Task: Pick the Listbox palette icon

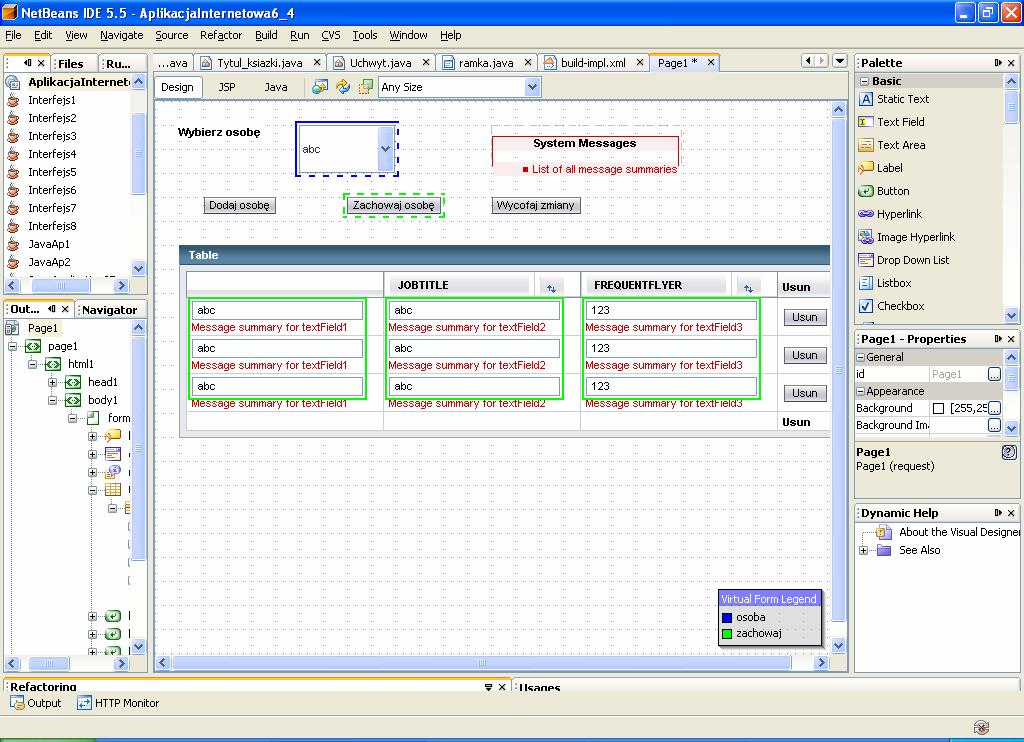Action: point(865,283)
